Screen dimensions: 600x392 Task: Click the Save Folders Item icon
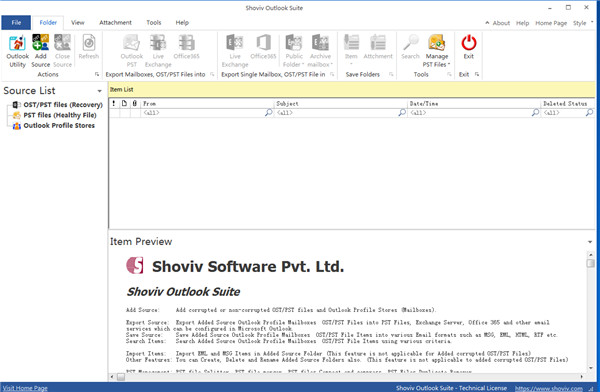pyautogui.click(x=351, y=42)
